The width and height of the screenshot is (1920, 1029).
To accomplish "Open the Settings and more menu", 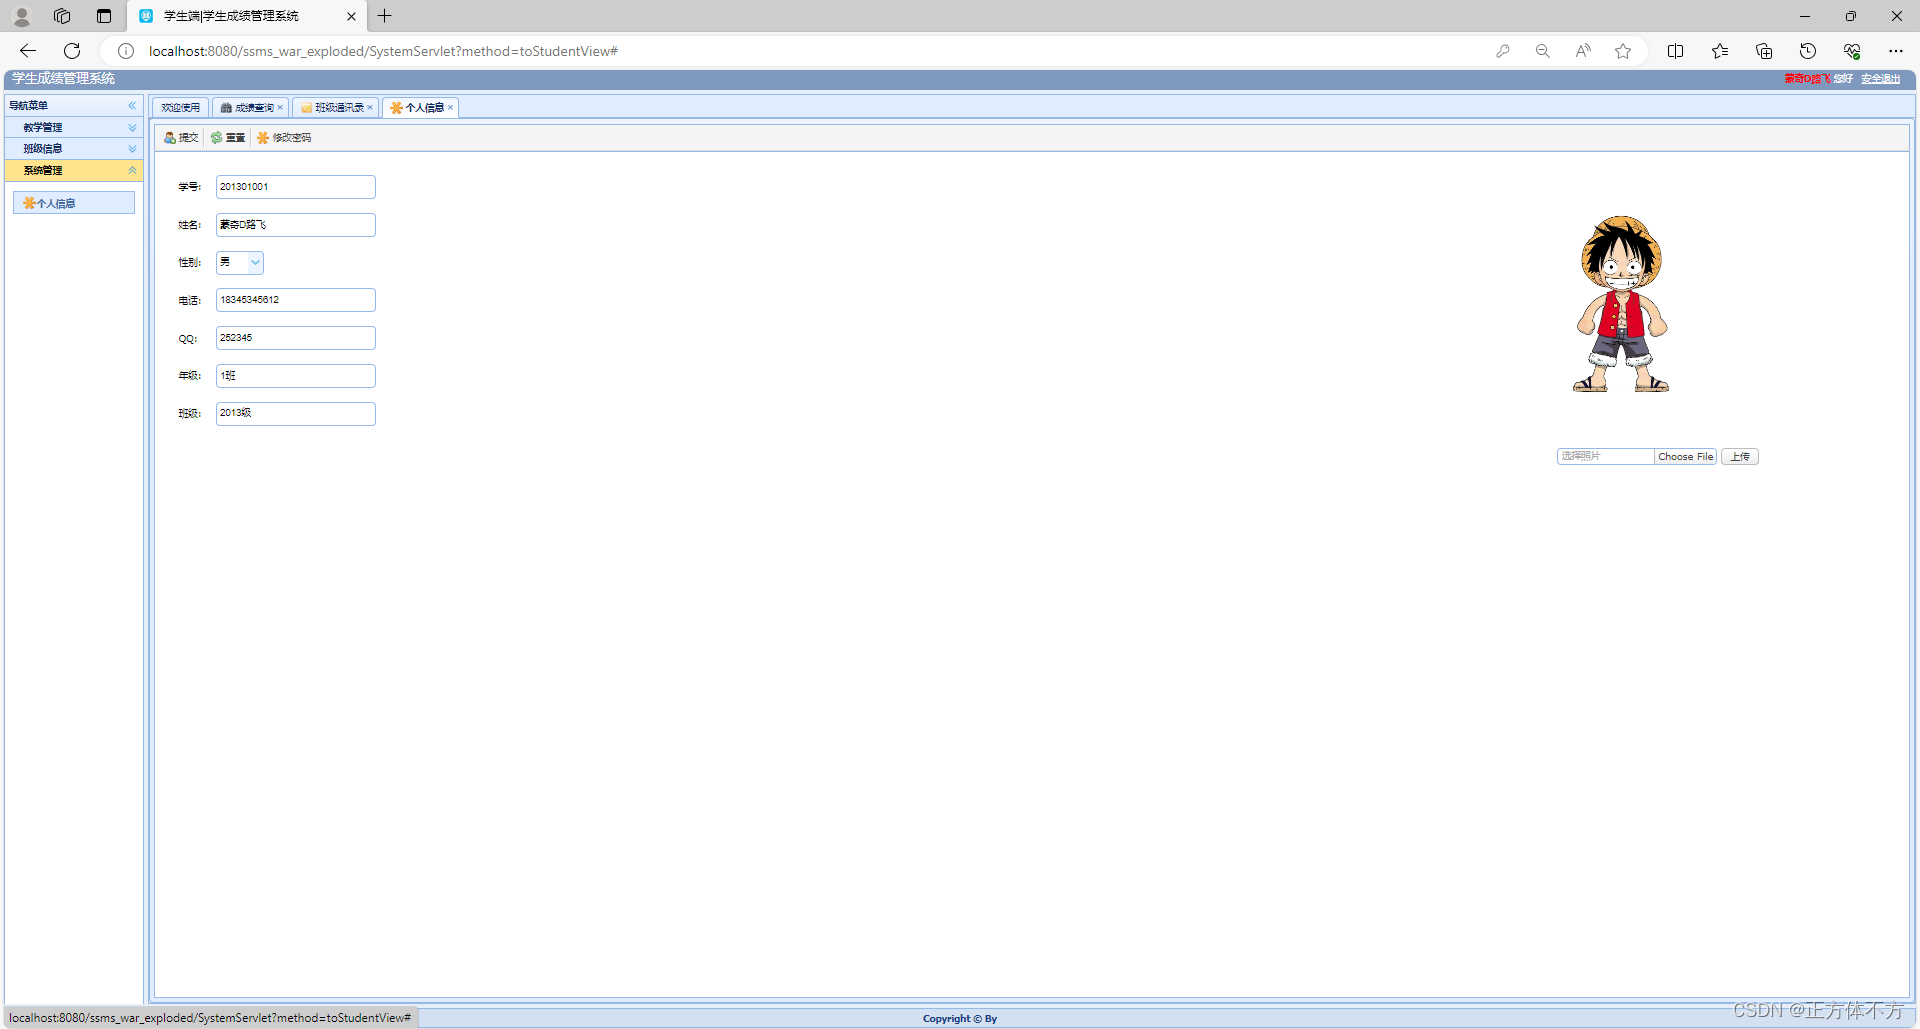I will tap(1896, 51).
